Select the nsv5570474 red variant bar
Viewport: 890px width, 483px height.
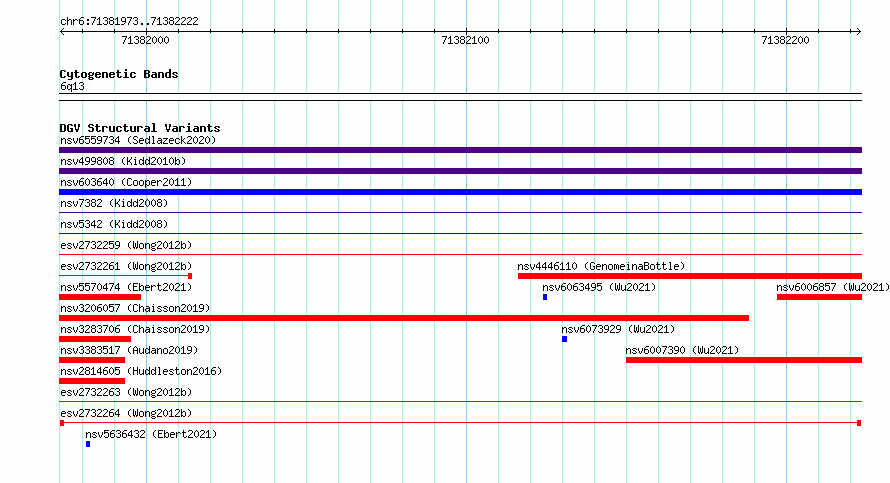click(100, 297)
